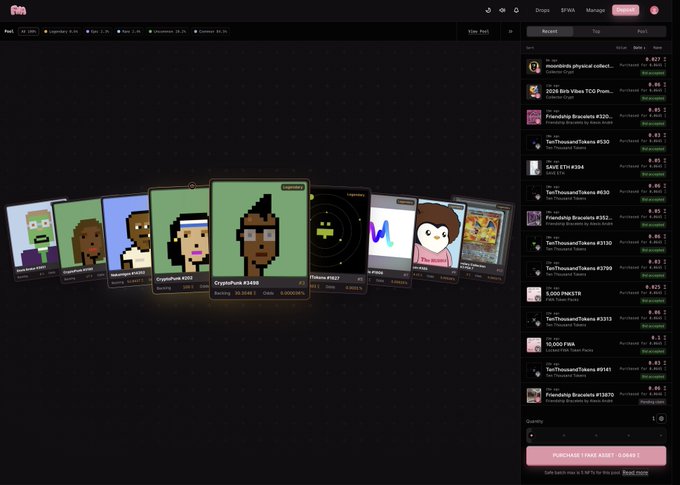The image size is (680, 485).
Task: Open the history clock icon in header
Action: (488, 10)
